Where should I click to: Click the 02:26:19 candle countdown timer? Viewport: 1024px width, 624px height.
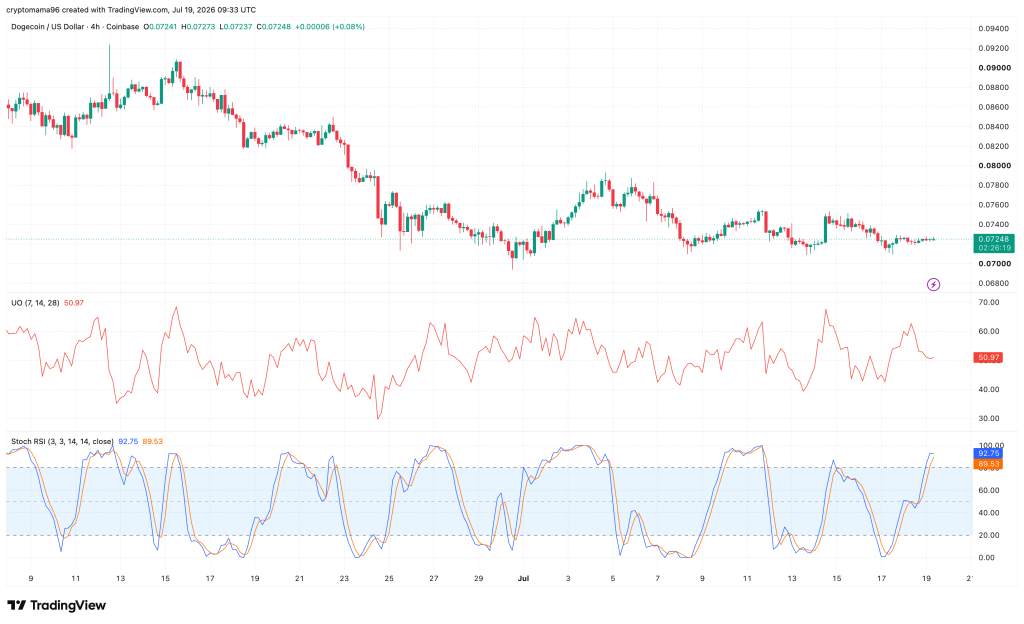coord(993,248)
